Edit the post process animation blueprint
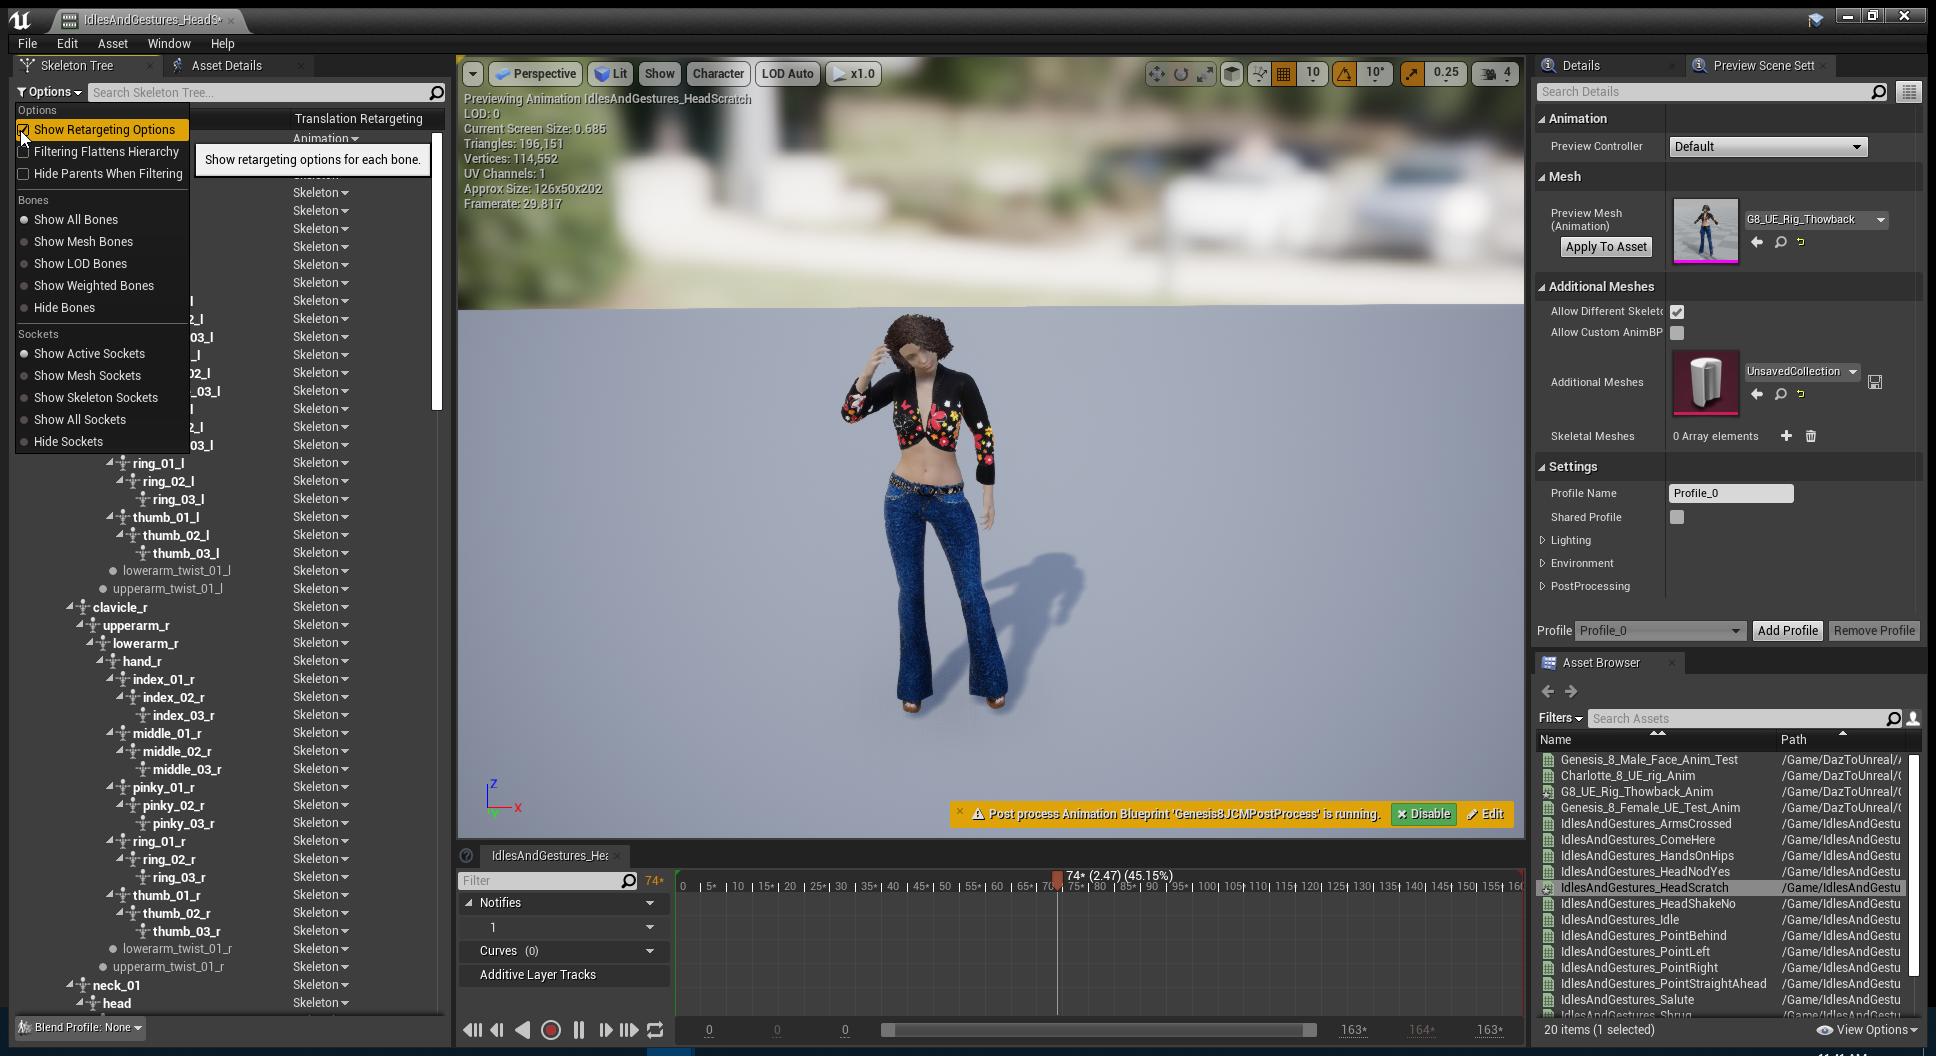Screen dimensions: 1936x1056 coord(1486,814)
